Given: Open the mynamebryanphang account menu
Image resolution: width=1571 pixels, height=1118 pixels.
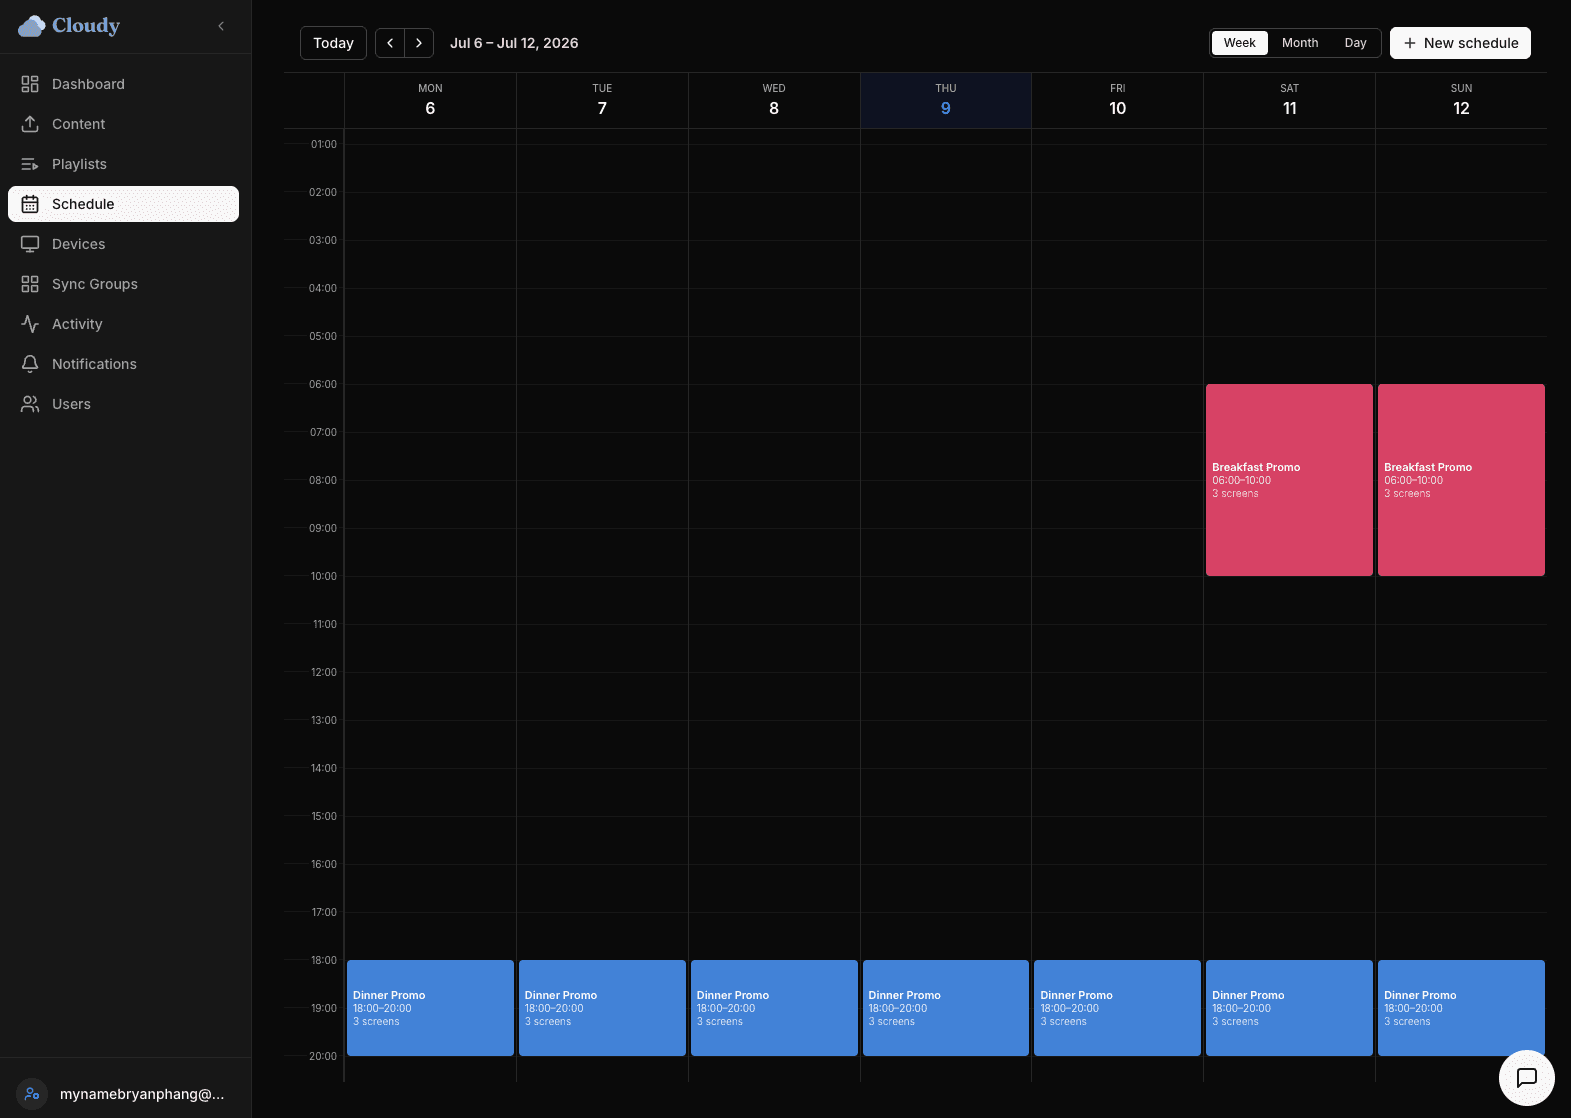Looking at the screenshot, I should tap(125, 1094).
